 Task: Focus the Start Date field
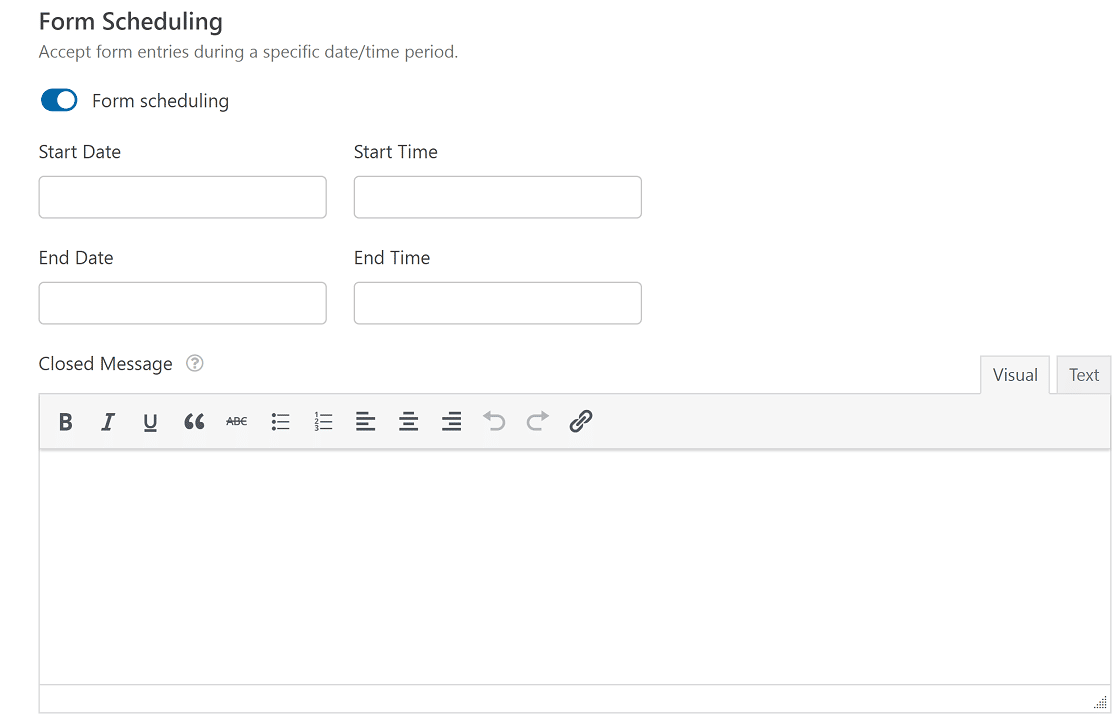[x=182, y=197]
